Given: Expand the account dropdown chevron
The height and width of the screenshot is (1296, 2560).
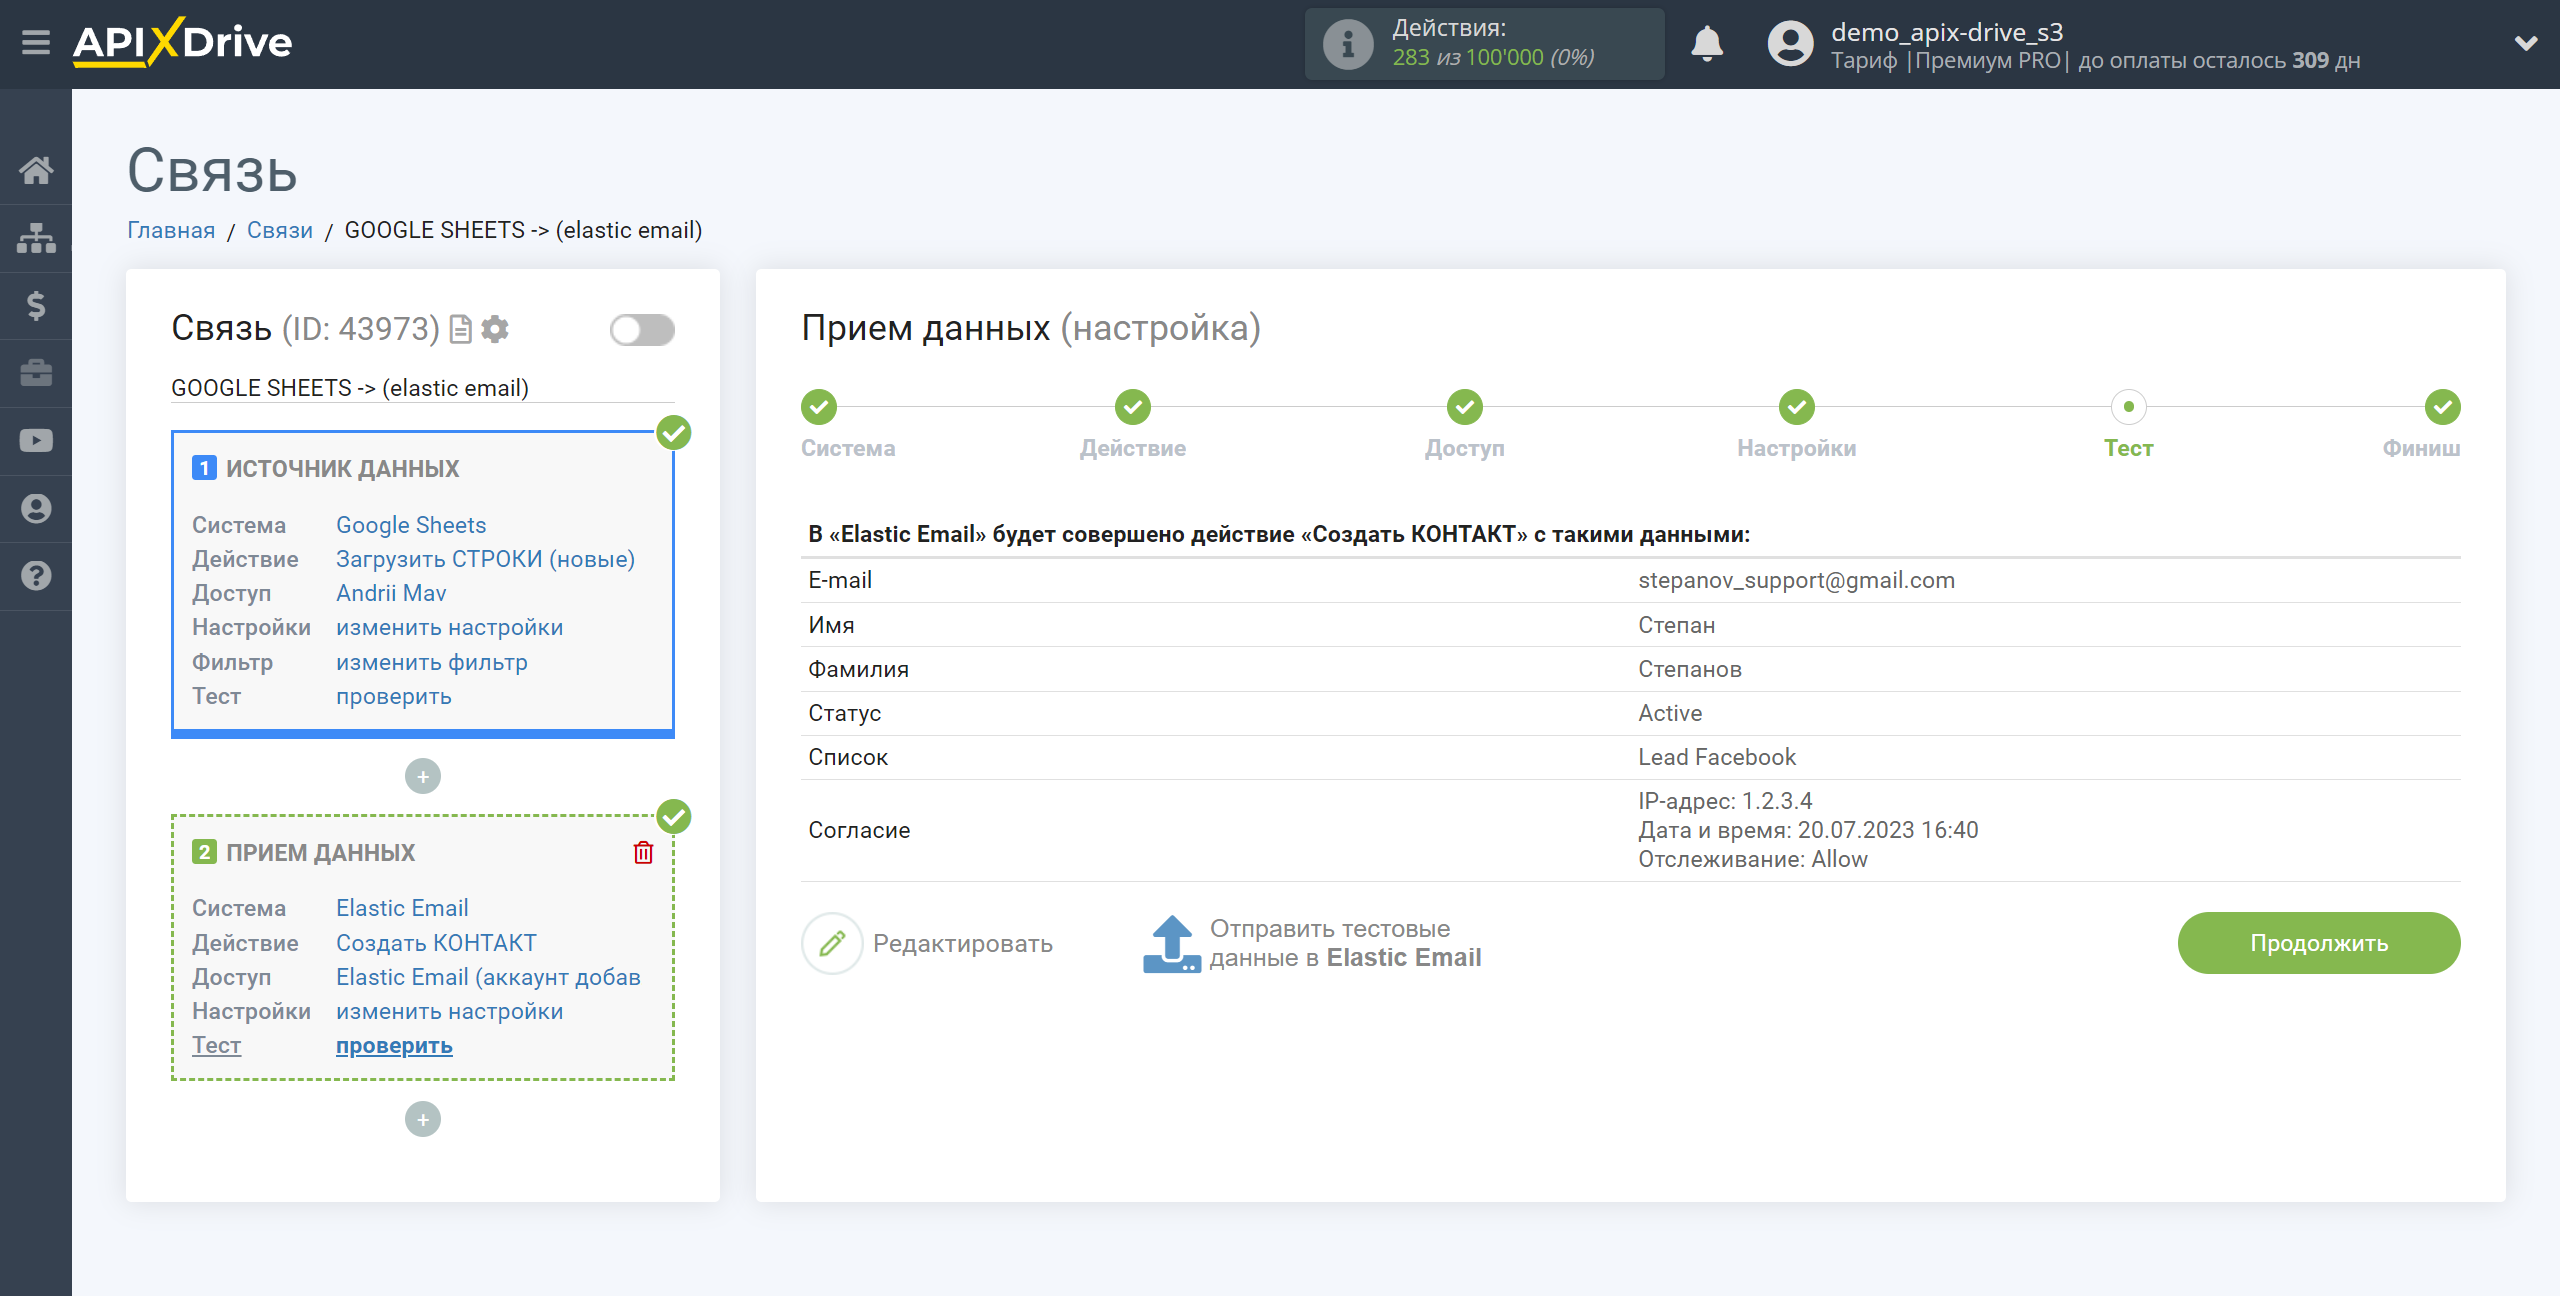Looking at the screenshot, I should tap(2526, 43).
